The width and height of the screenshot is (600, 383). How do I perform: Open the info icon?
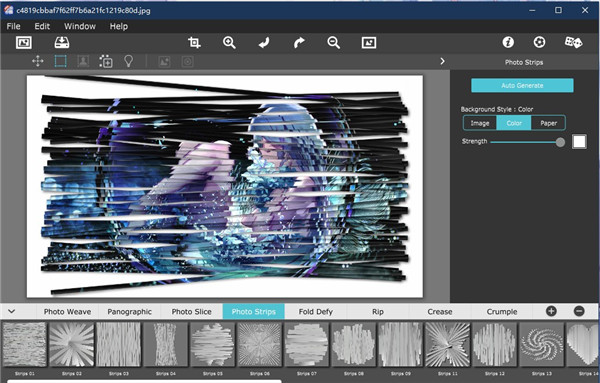point(508,42)
